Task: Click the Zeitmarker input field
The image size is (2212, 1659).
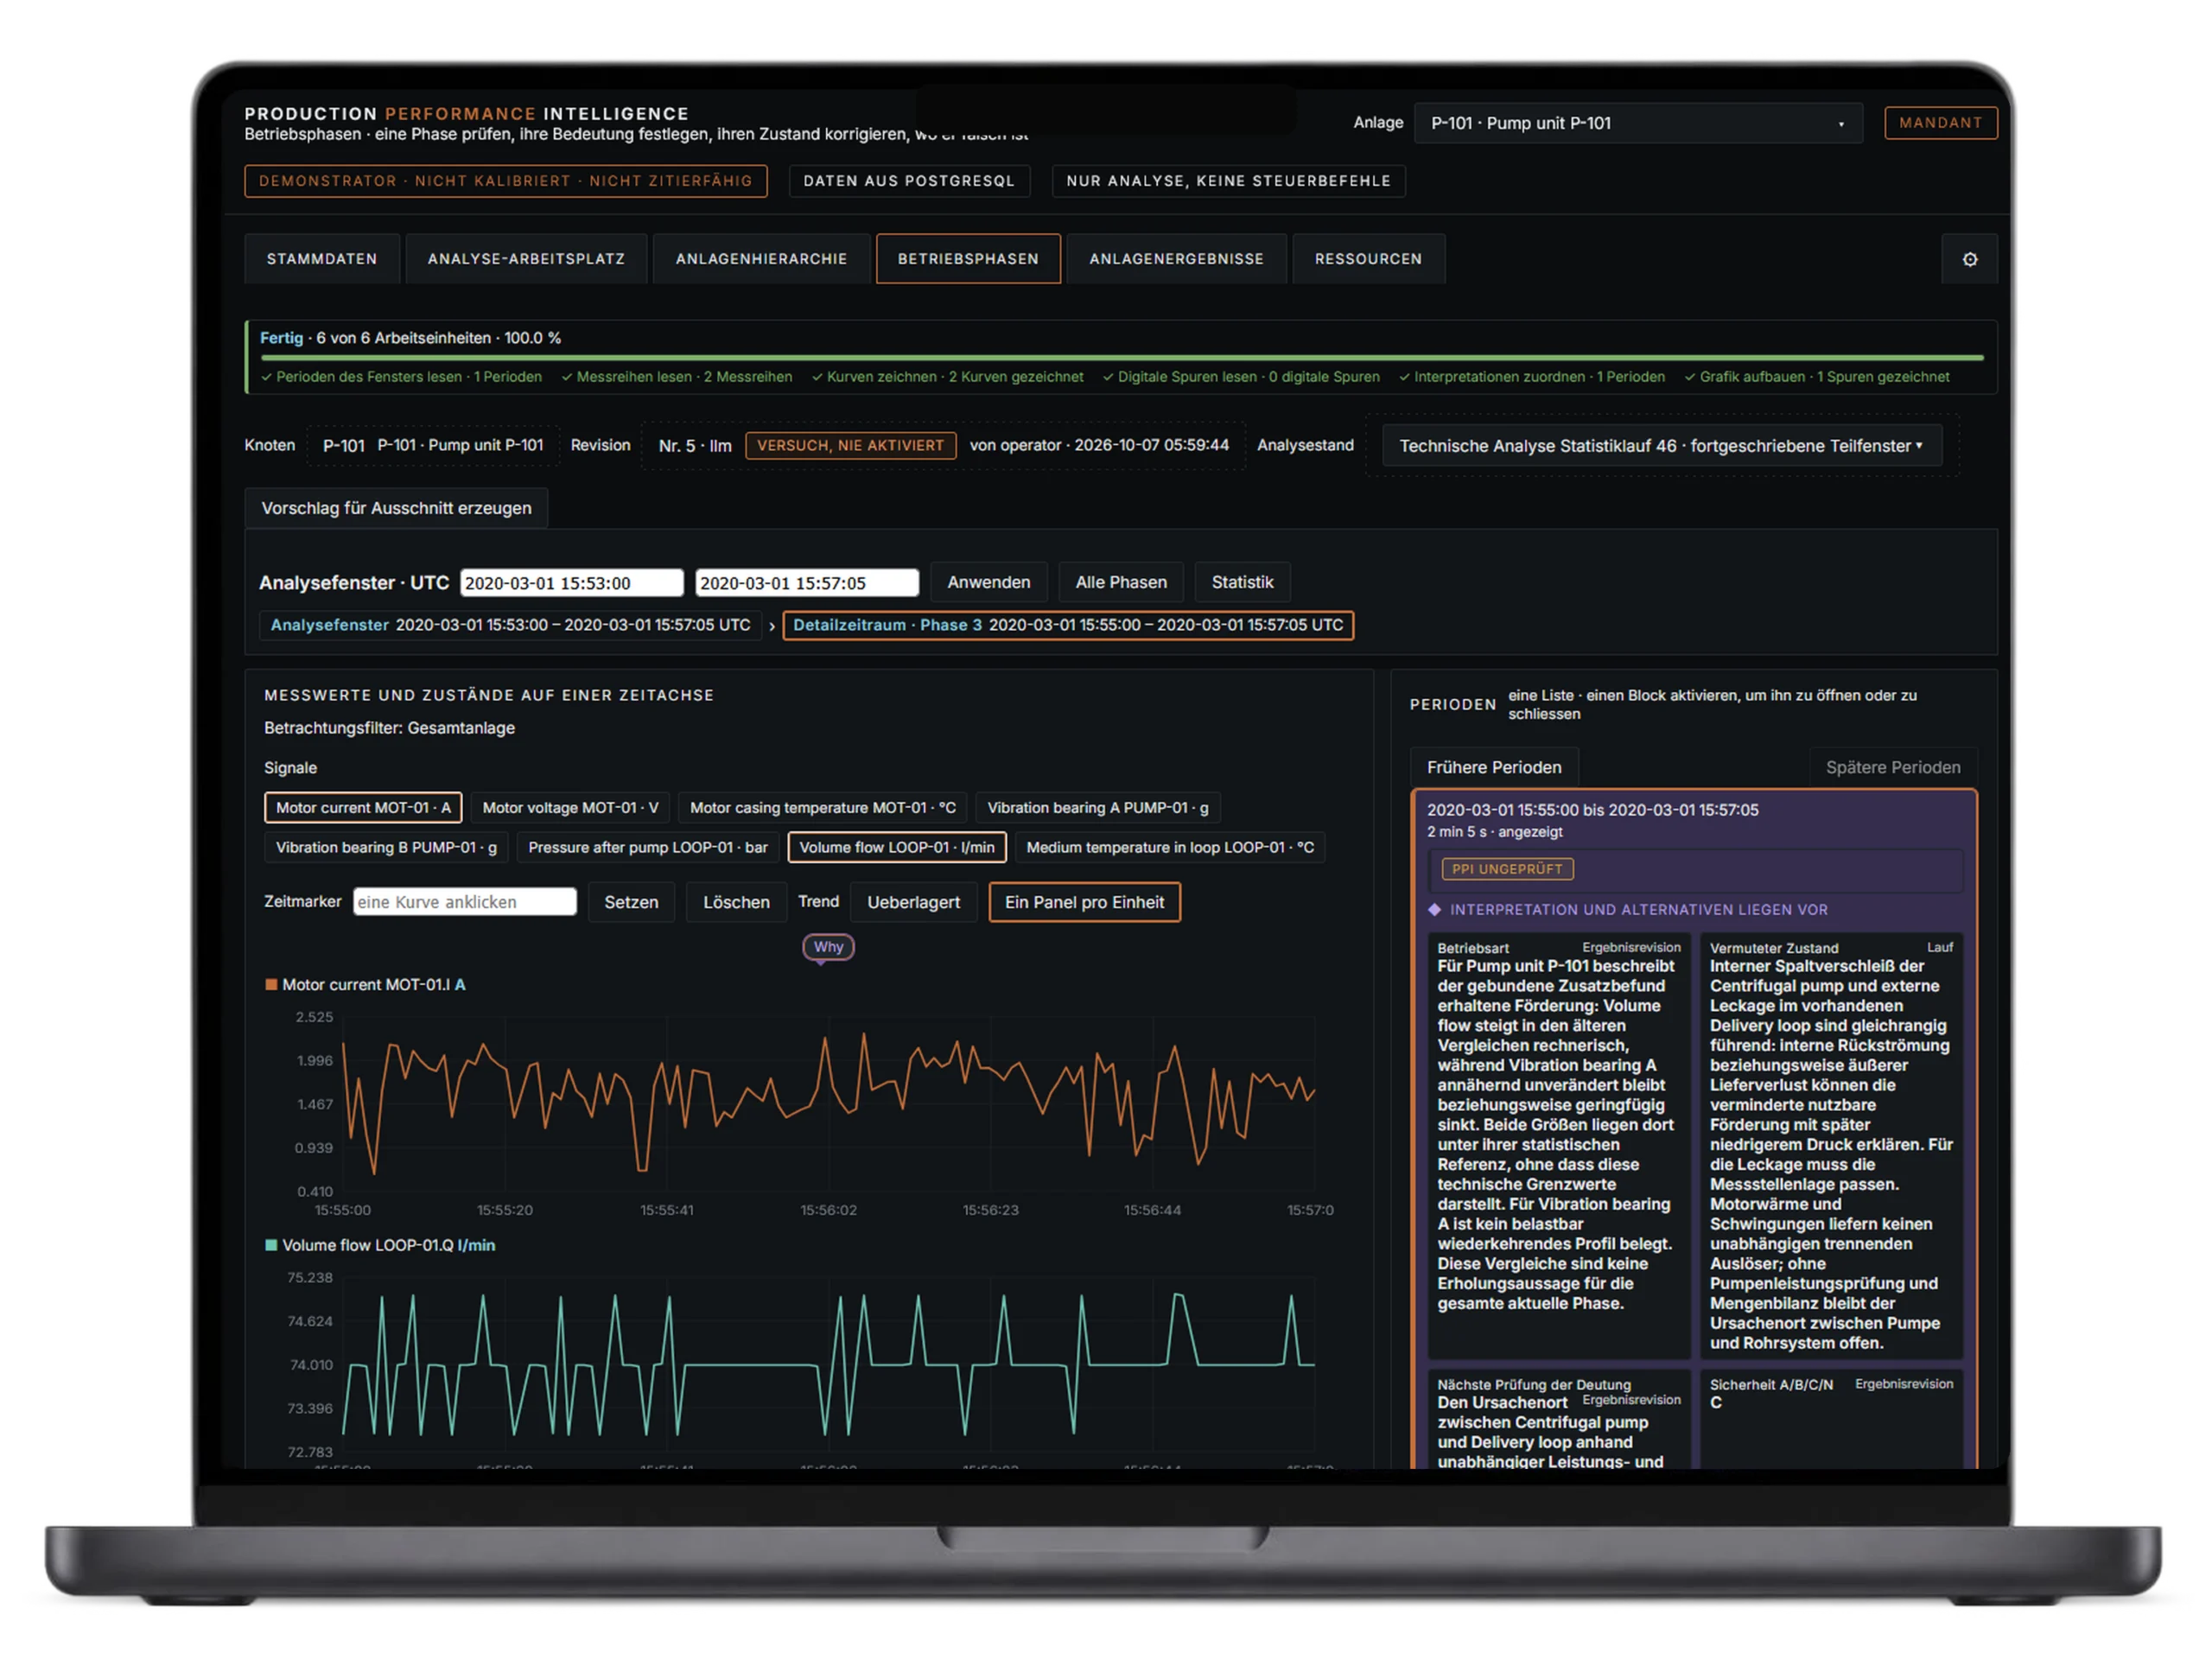Action: tap(464, 902)
